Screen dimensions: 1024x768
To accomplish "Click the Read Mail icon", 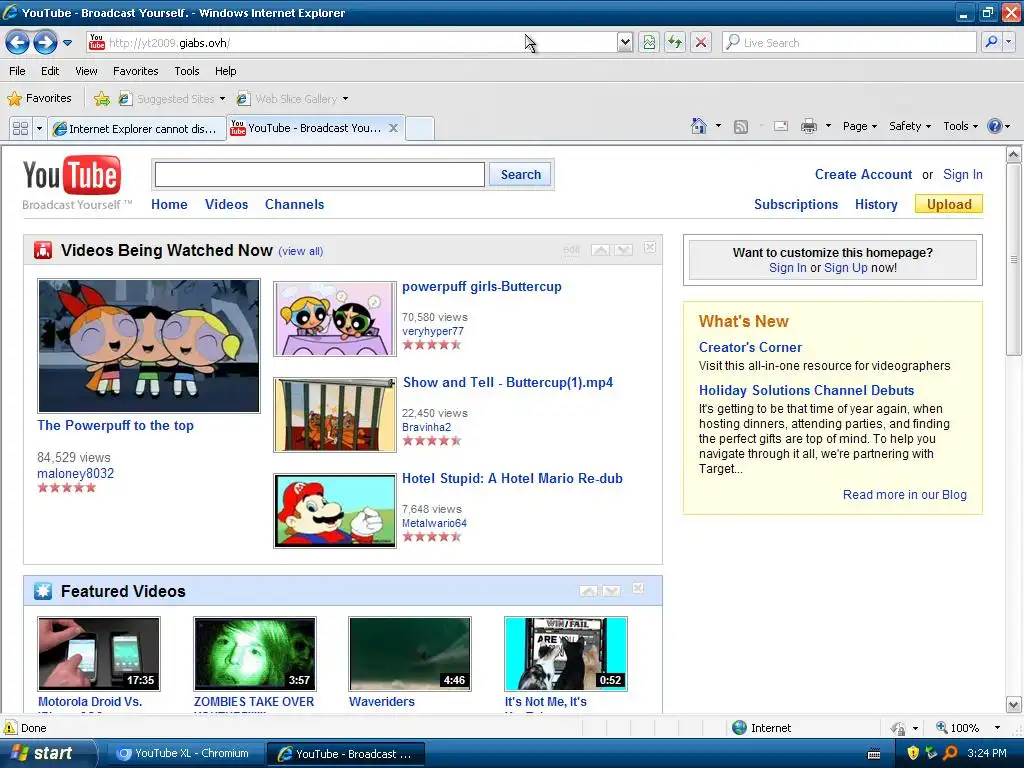I will [x=781, y=126].
